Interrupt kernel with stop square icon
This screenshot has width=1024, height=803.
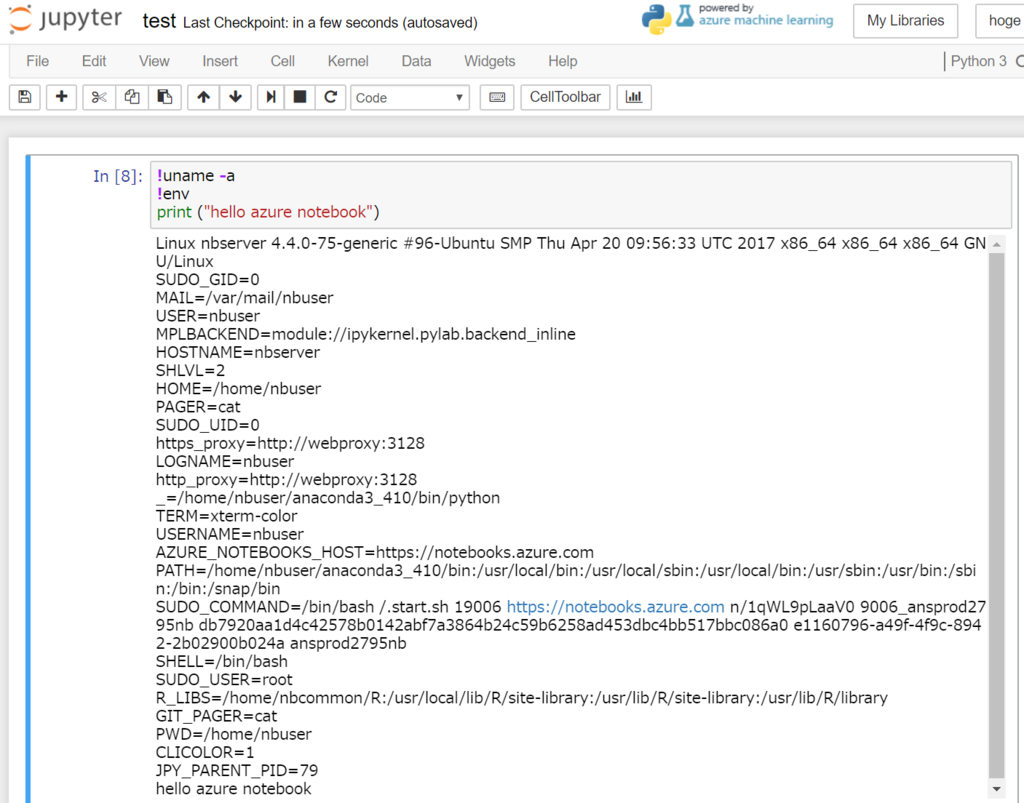pos(300,97)
